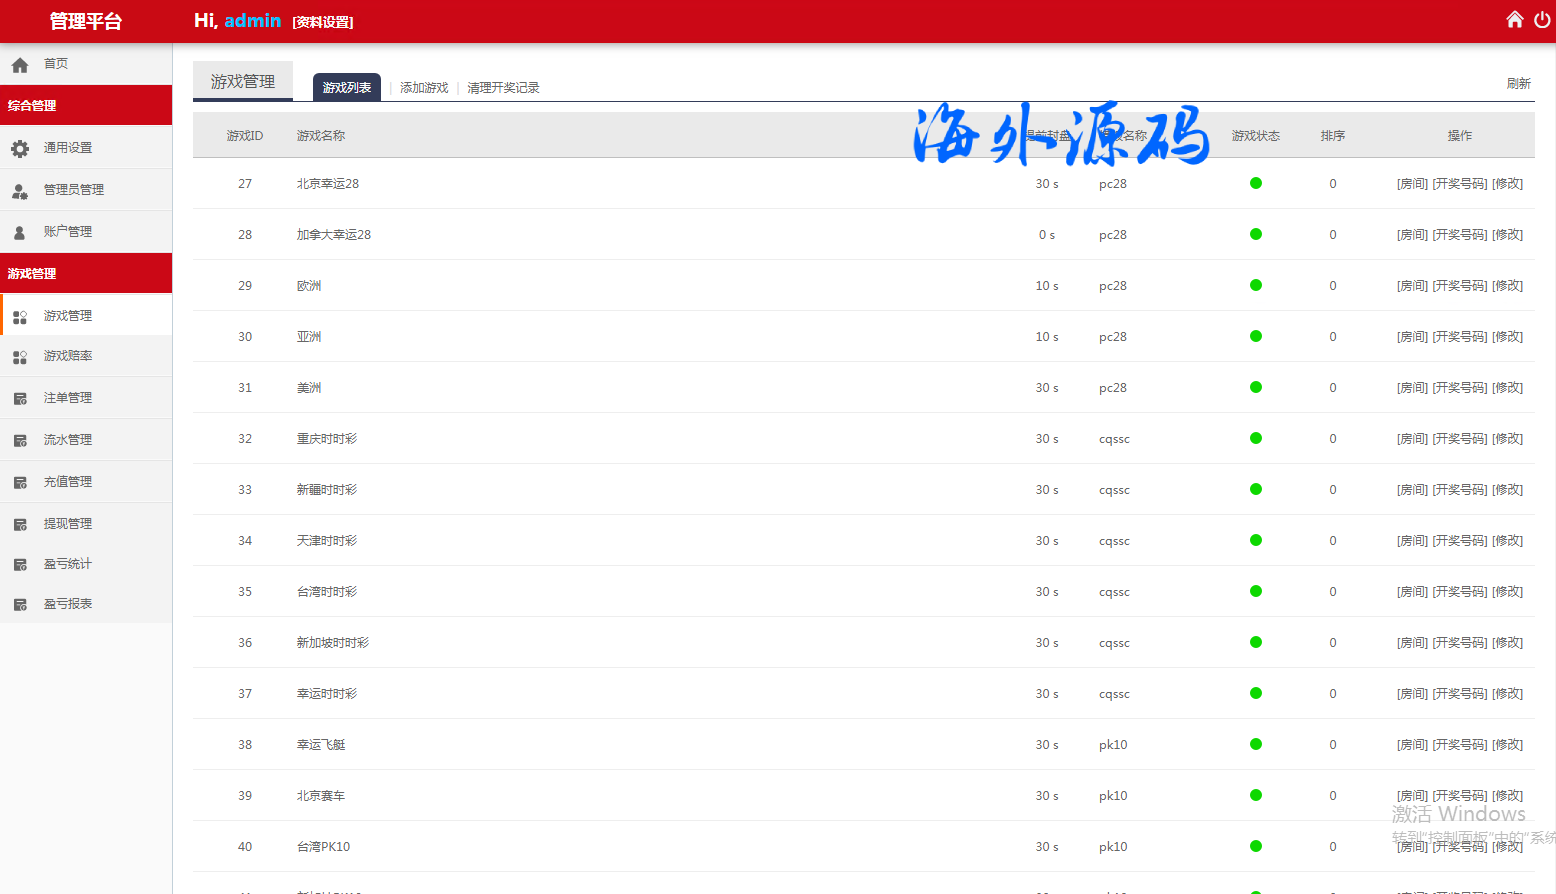Viewport: 1556px width, 894px height.
Task: Open the 添加游戏 tab
Action: point(424,88)
